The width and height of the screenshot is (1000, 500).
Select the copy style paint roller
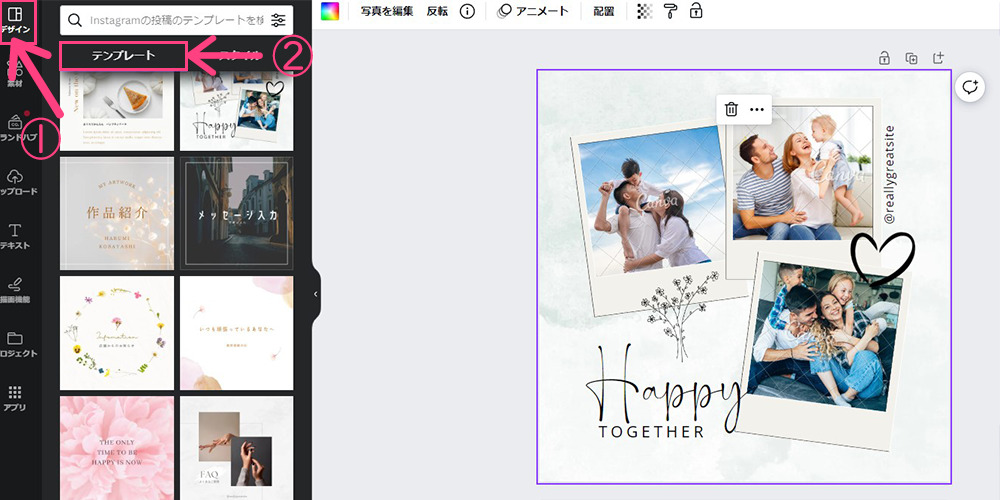[670, 11]
